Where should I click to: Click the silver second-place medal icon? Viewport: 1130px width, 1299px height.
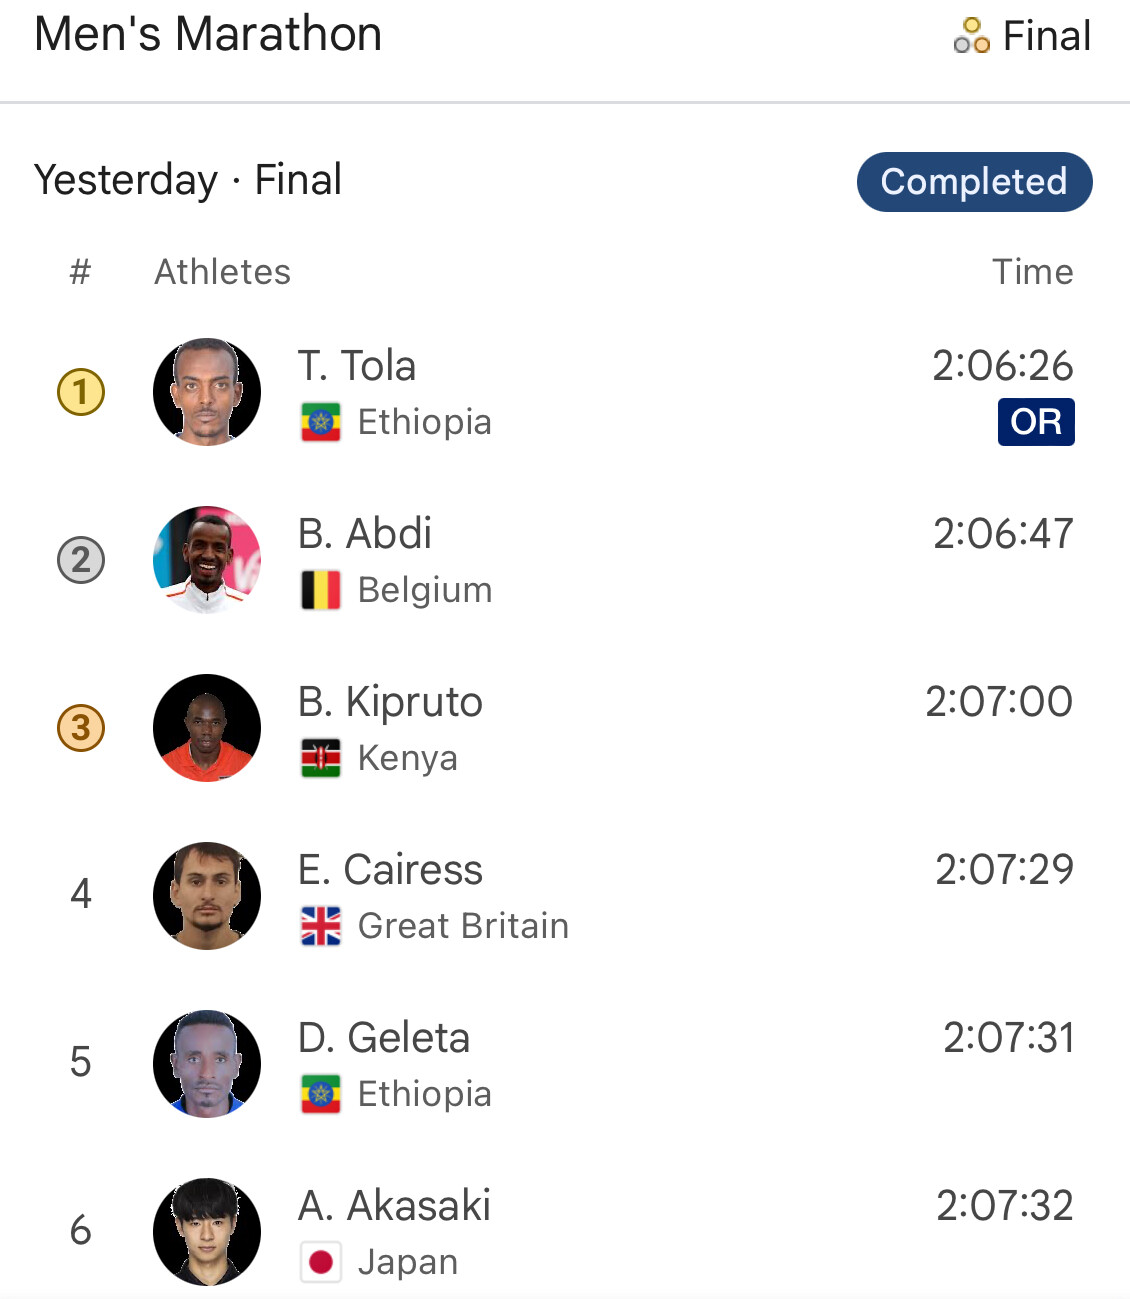point(81,560)
